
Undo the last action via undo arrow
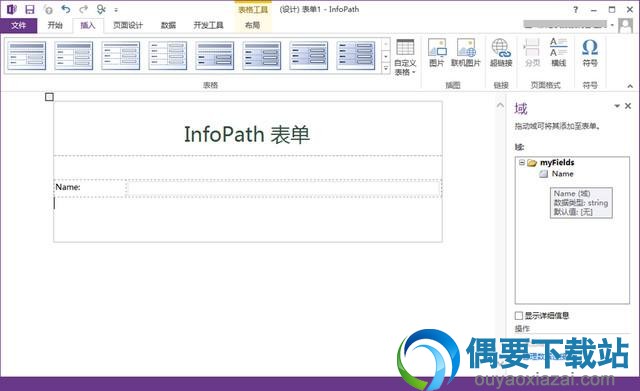[x=66, y=9]
